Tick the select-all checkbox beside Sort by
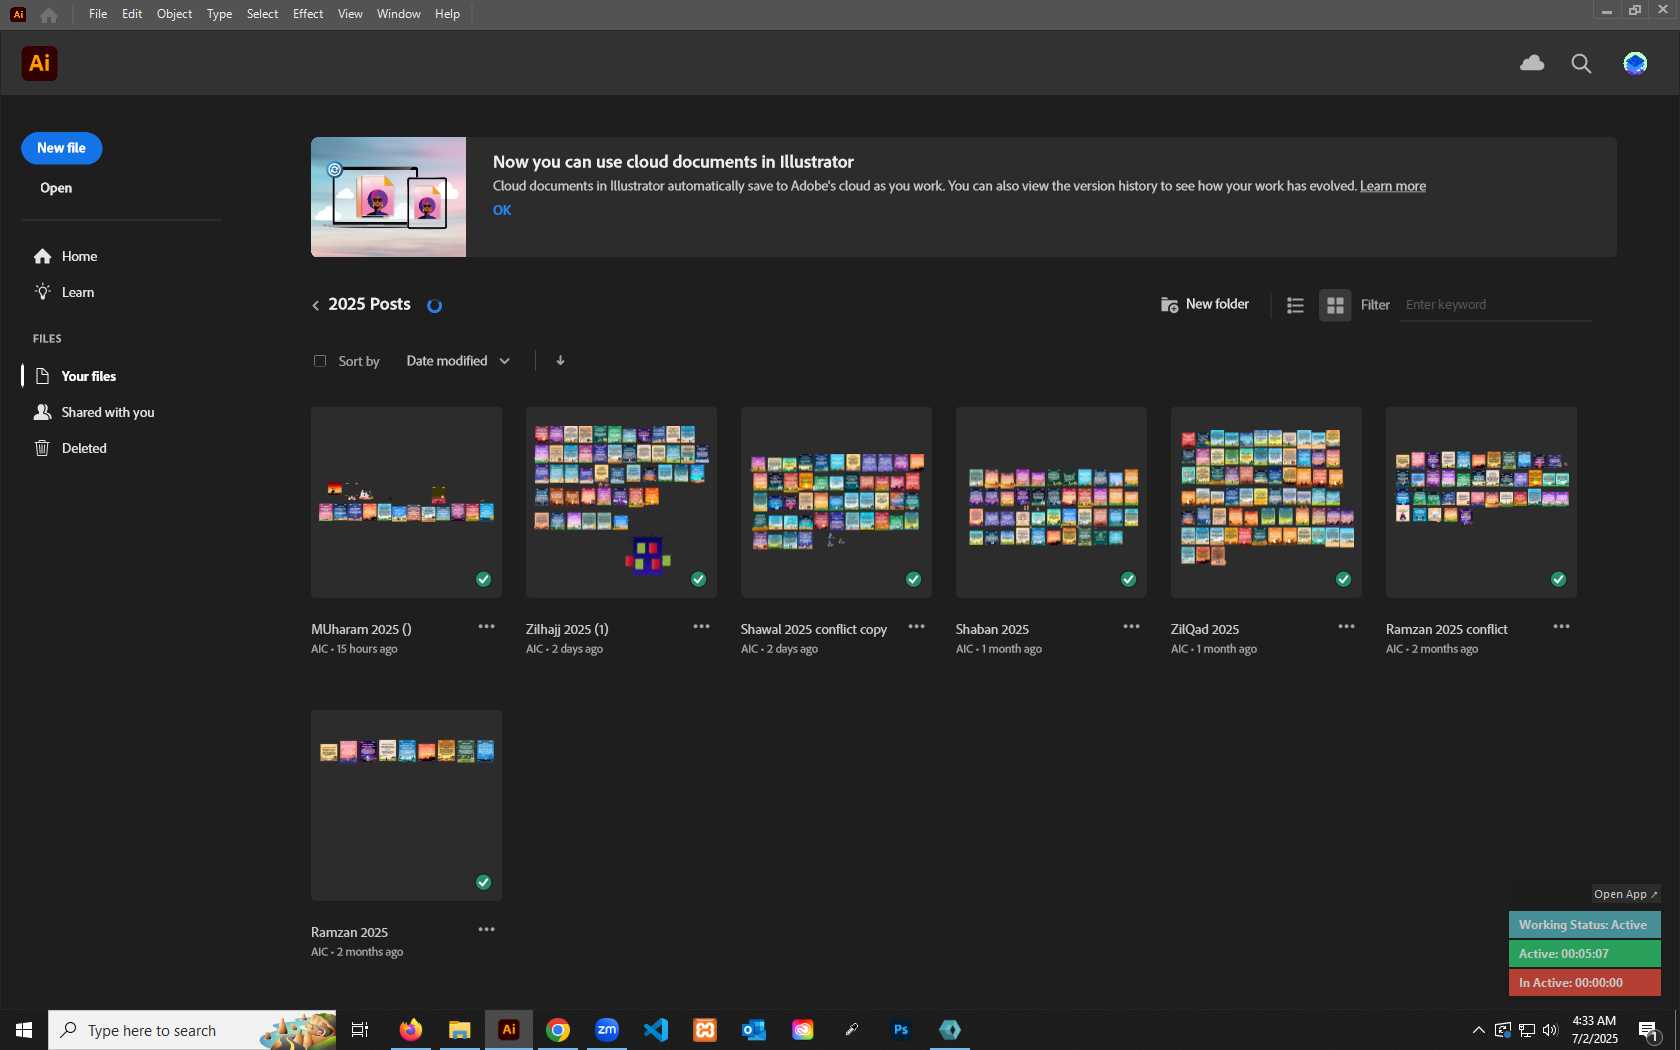 coord(320,361)
